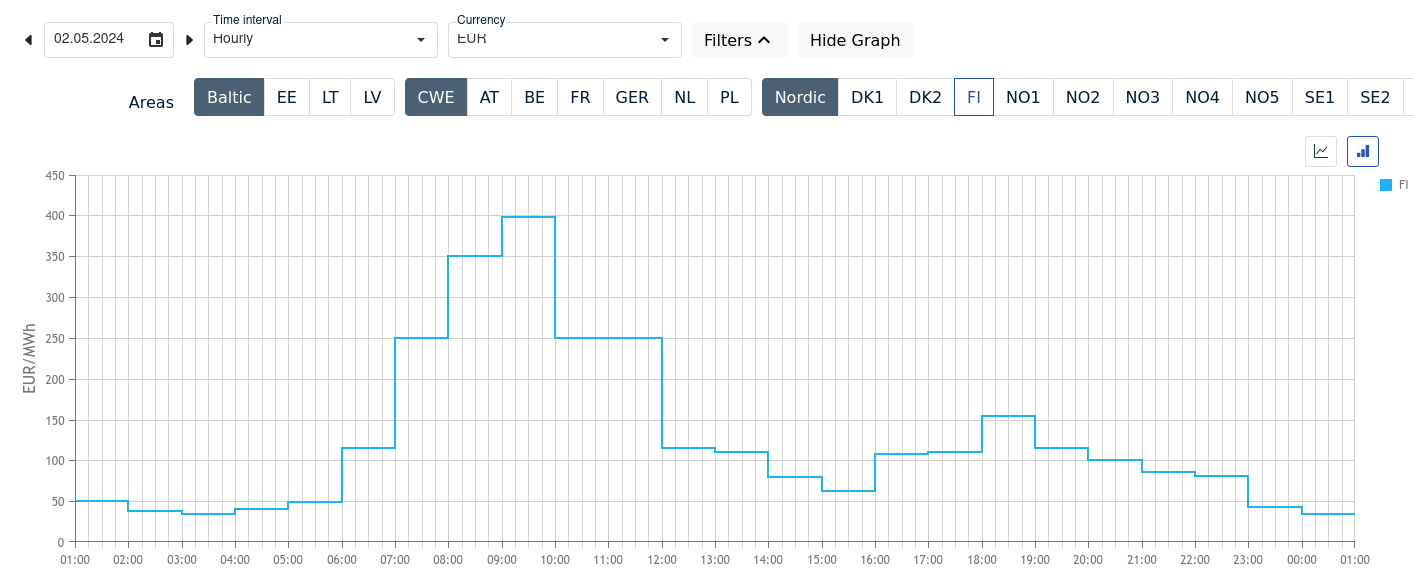Toggle the FI area selection
Image resolution: width=1413 pixels, height=576 pixels.
tap(974, 98)
